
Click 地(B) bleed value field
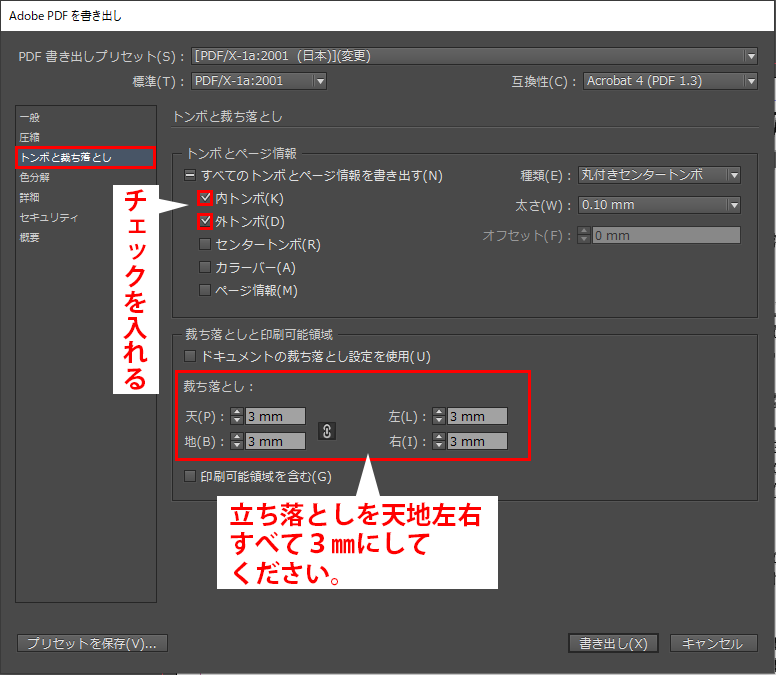[x=275, y=441]
